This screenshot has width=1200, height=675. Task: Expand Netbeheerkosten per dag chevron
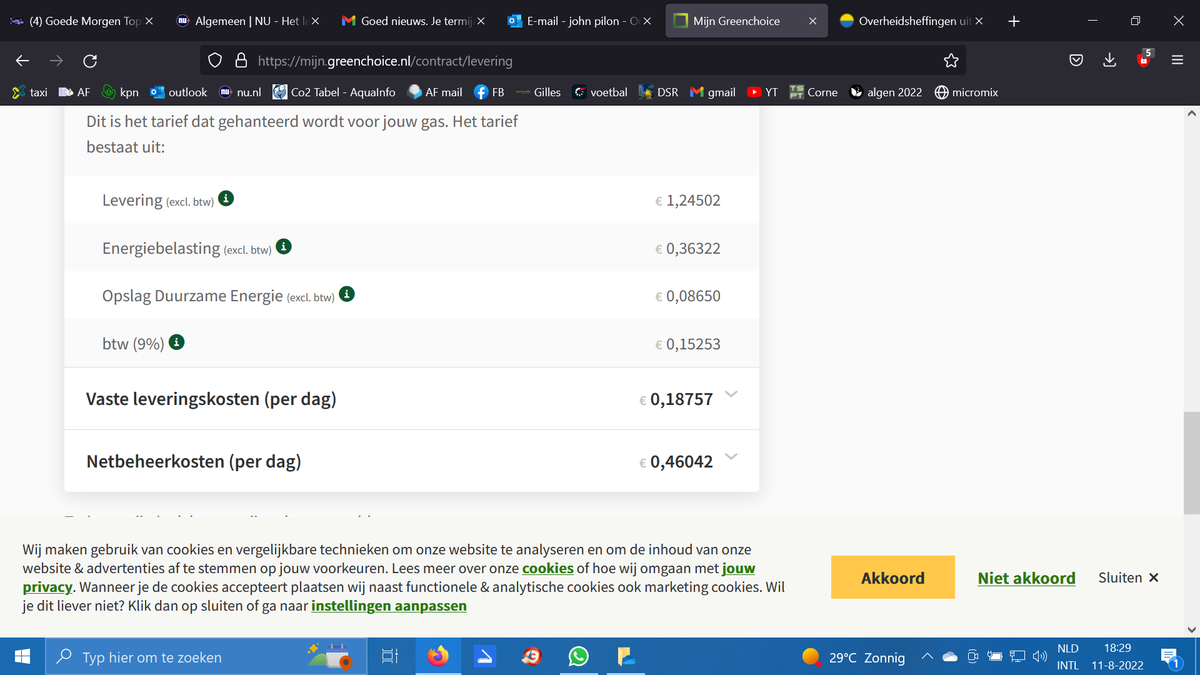click(730, 457)
